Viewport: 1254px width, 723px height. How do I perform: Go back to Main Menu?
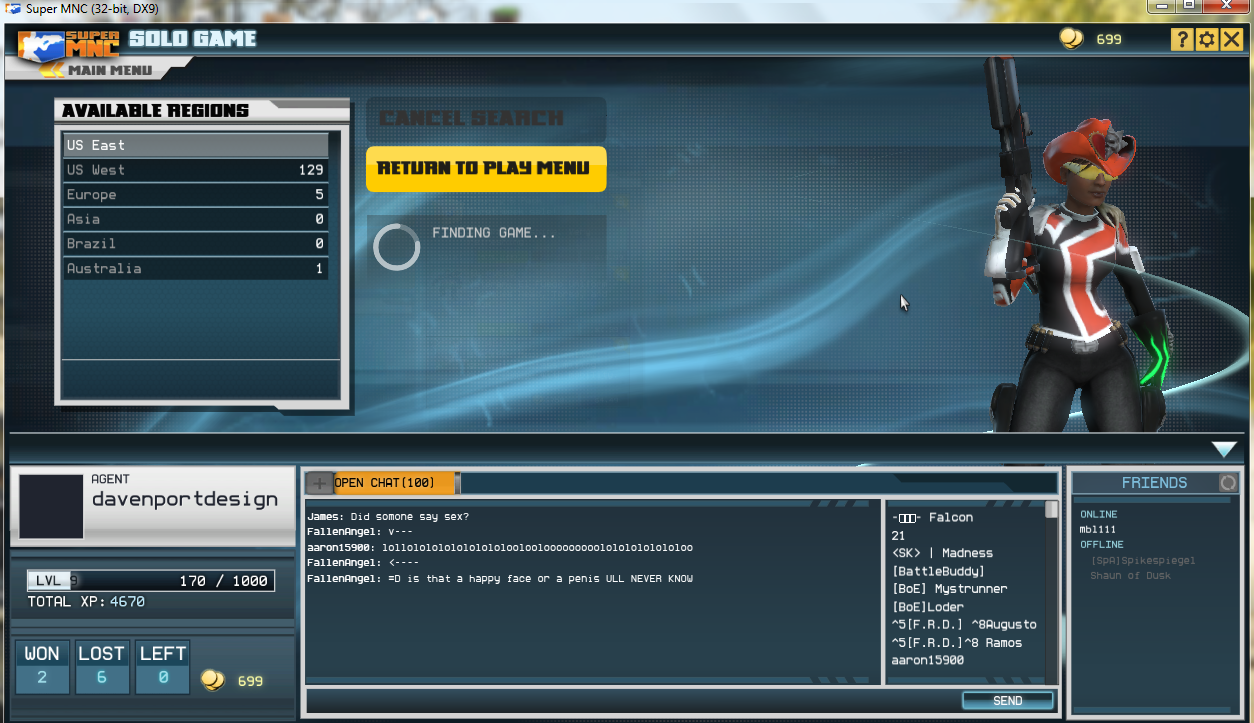(110, 70)
